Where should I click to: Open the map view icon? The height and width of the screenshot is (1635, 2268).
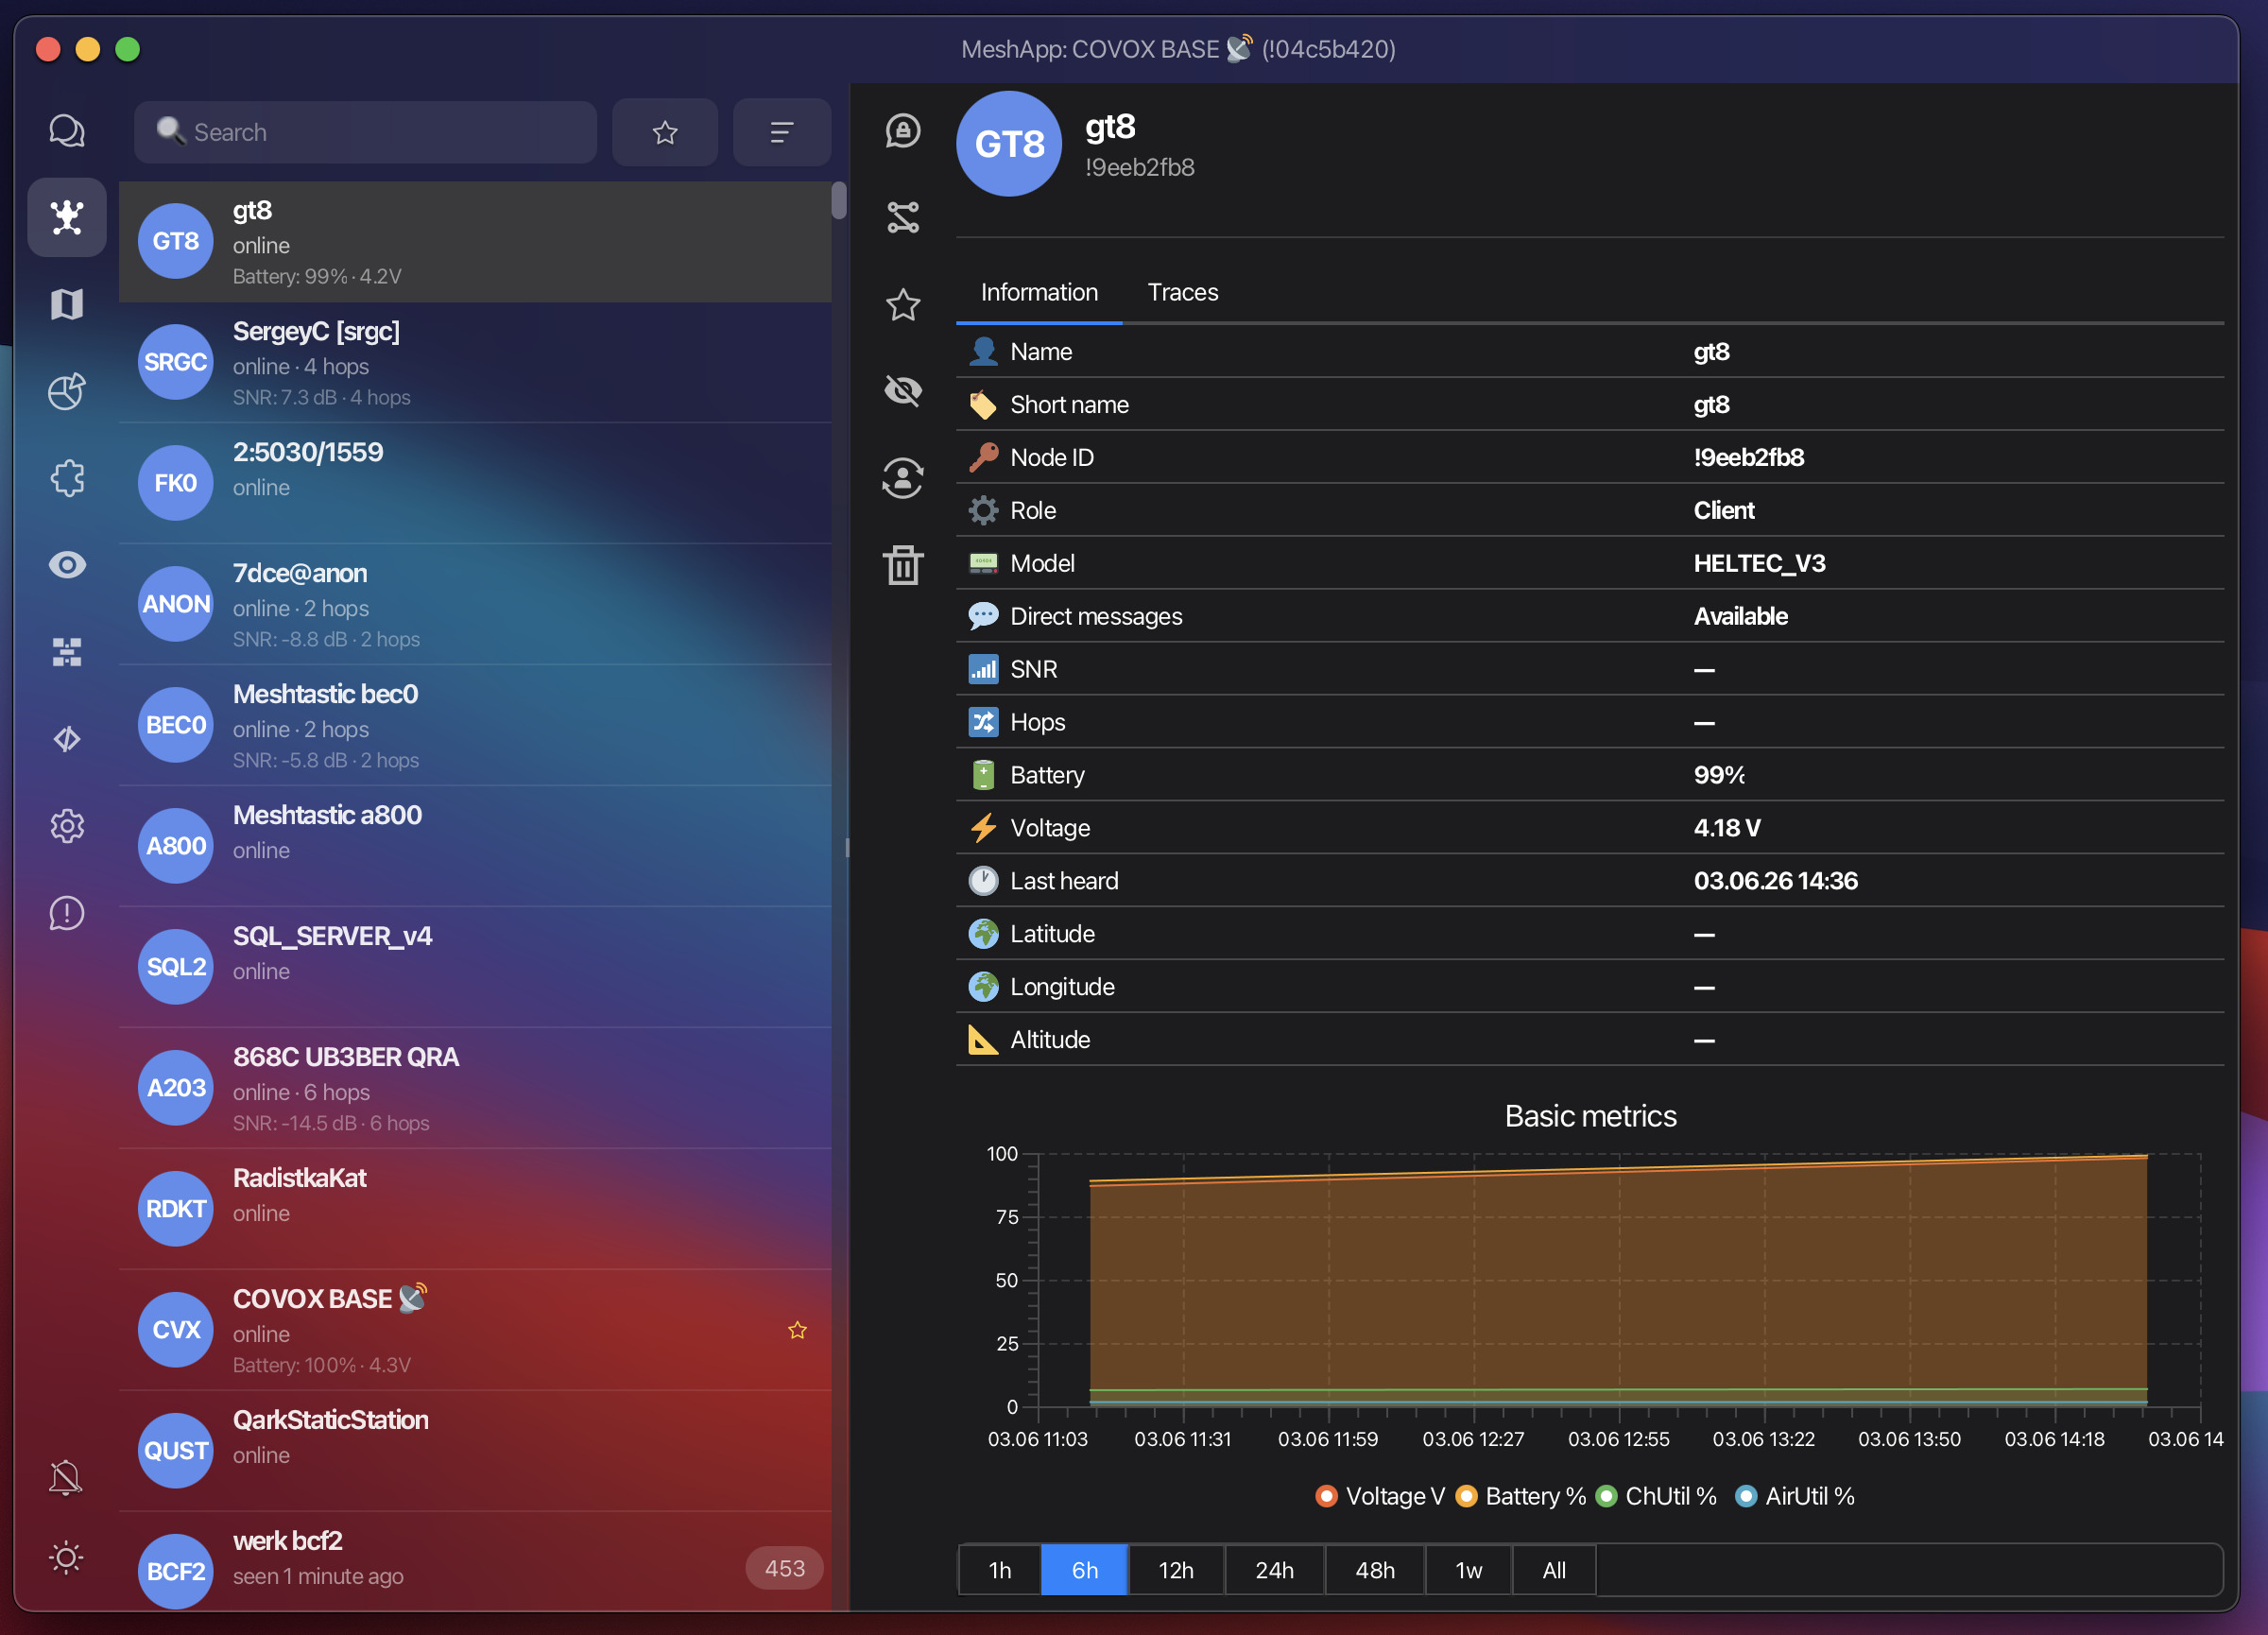tap(67, 304)
